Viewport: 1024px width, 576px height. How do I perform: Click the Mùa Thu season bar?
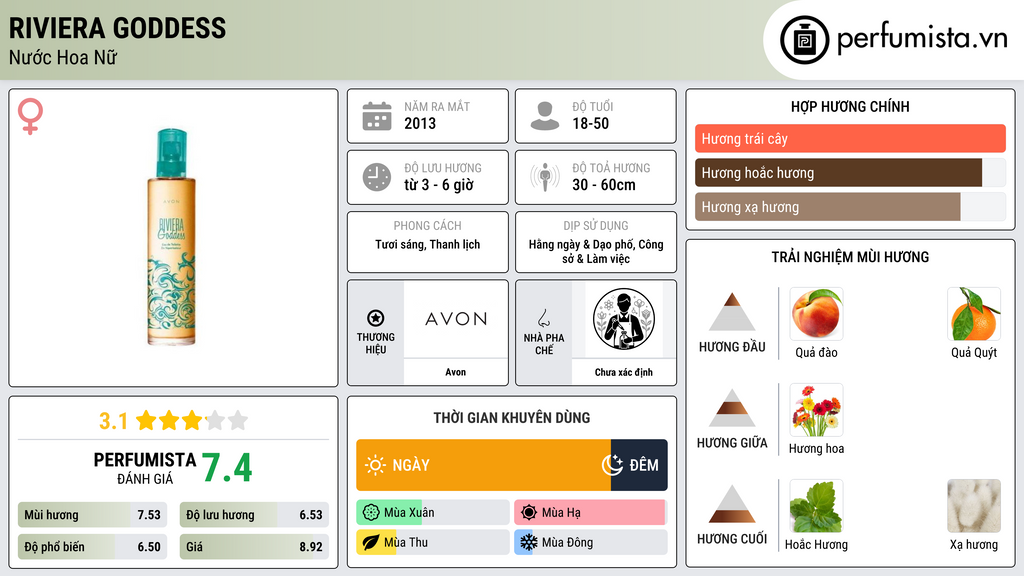coord(432,542)
